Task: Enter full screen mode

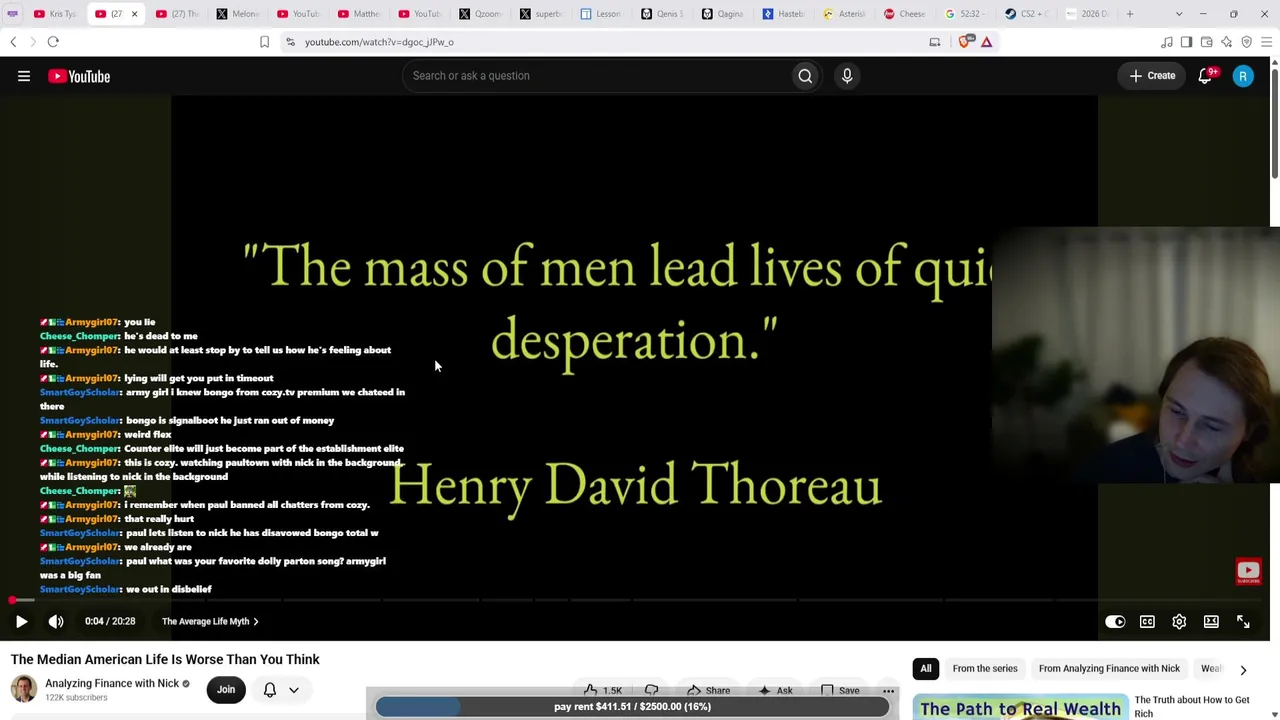Action: pos(1243,622)
